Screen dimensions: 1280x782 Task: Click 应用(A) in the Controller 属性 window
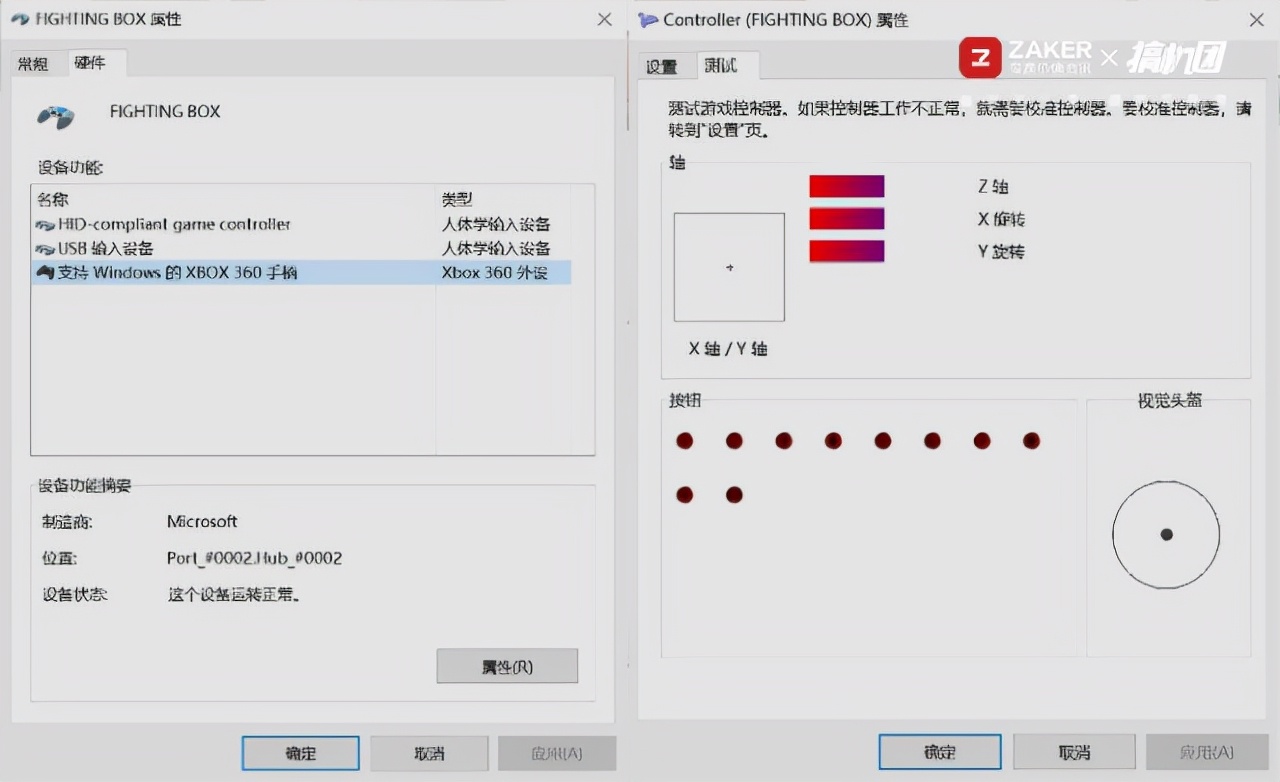pyautogui.click(x=1207, y=752)
